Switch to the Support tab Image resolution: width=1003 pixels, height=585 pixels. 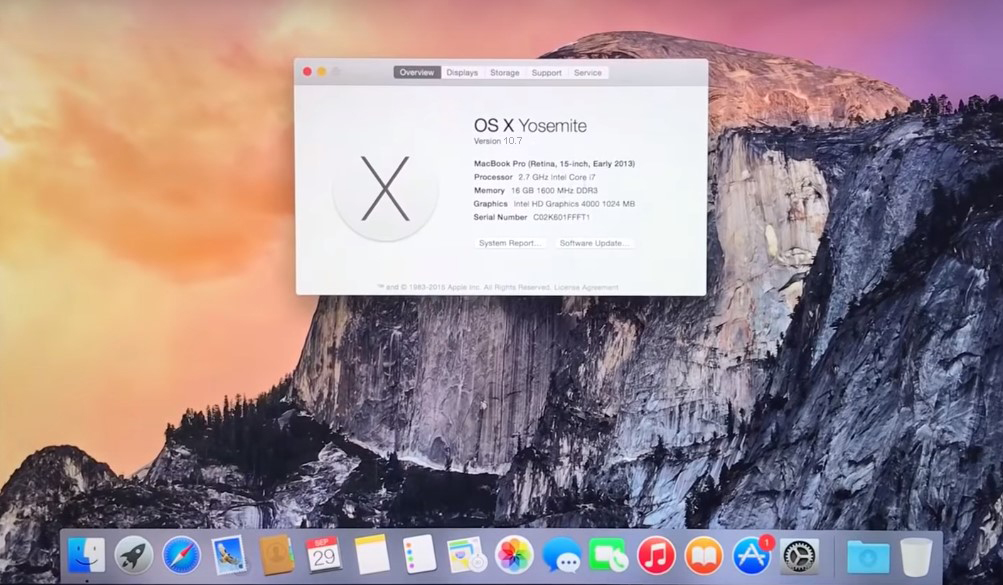[x=546, y=73]
